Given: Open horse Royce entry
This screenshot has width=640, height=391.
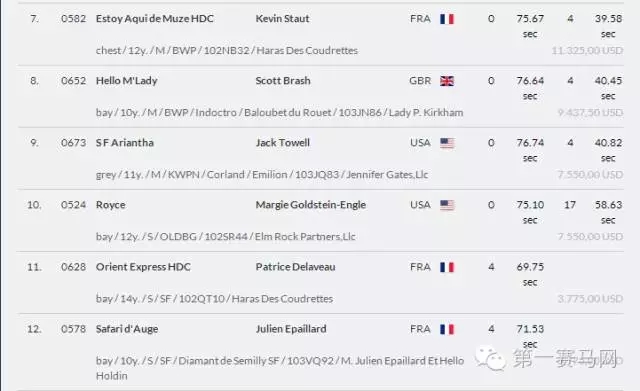Looking at the screenshot, I should (x=110, y=205).
